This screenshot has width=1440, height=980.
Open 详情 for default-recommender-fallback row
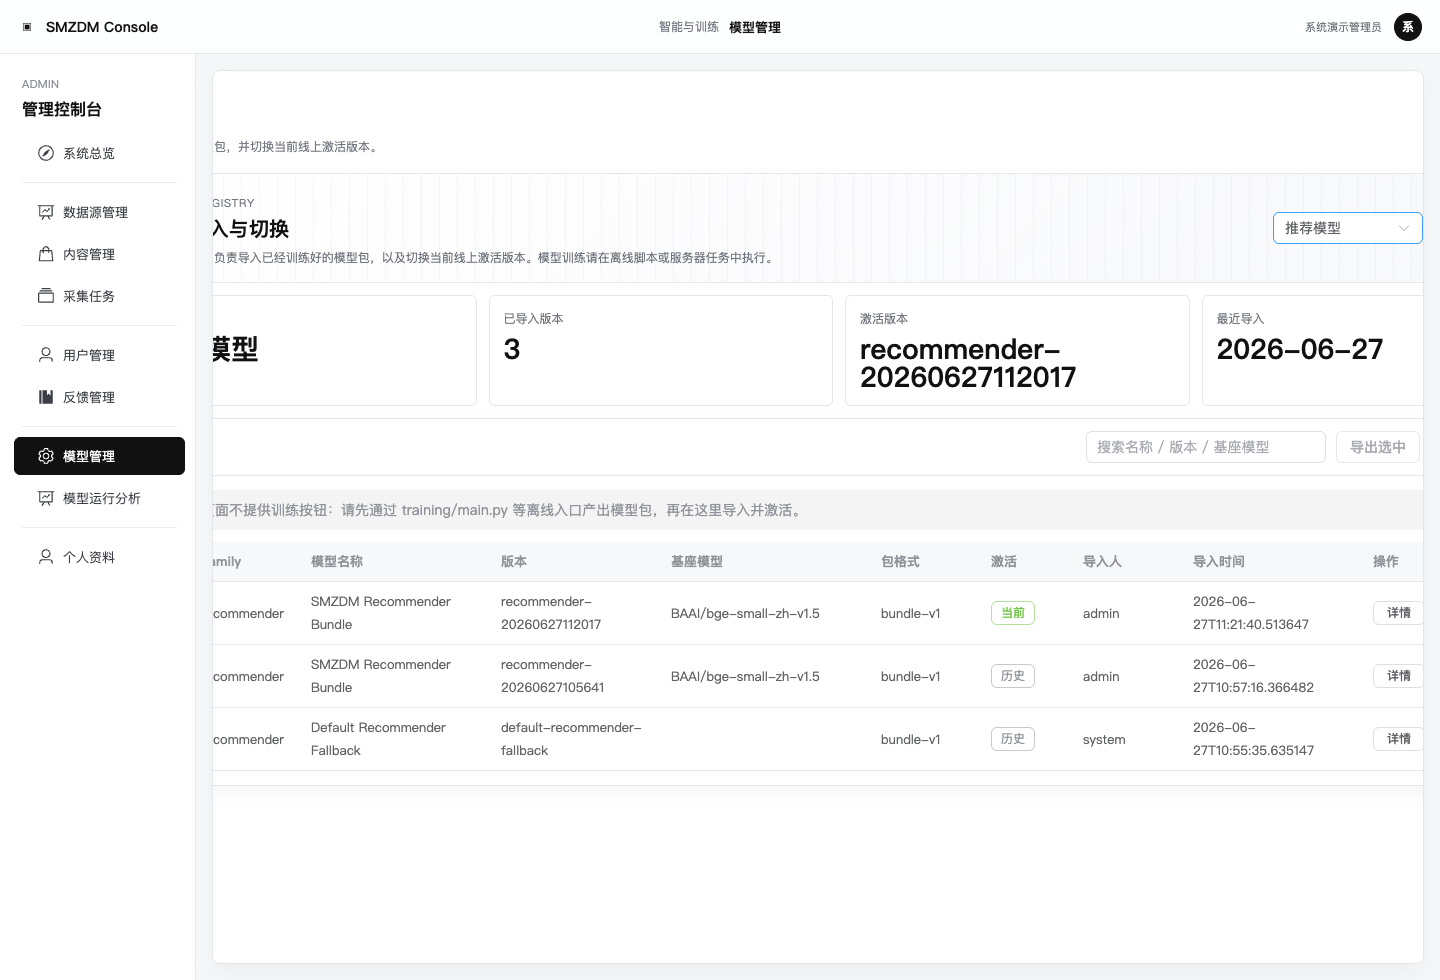tap(1398, 739)
